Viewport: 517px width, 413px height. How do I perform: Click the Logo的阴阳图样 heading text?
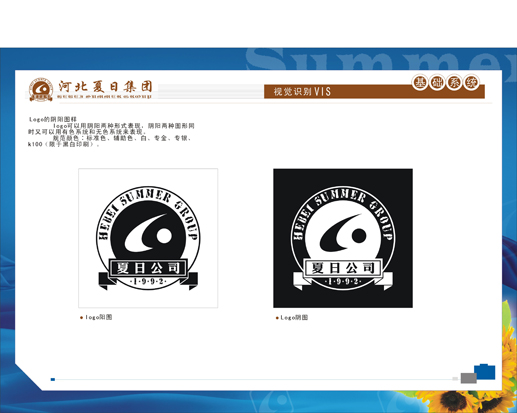click(53, 119)
